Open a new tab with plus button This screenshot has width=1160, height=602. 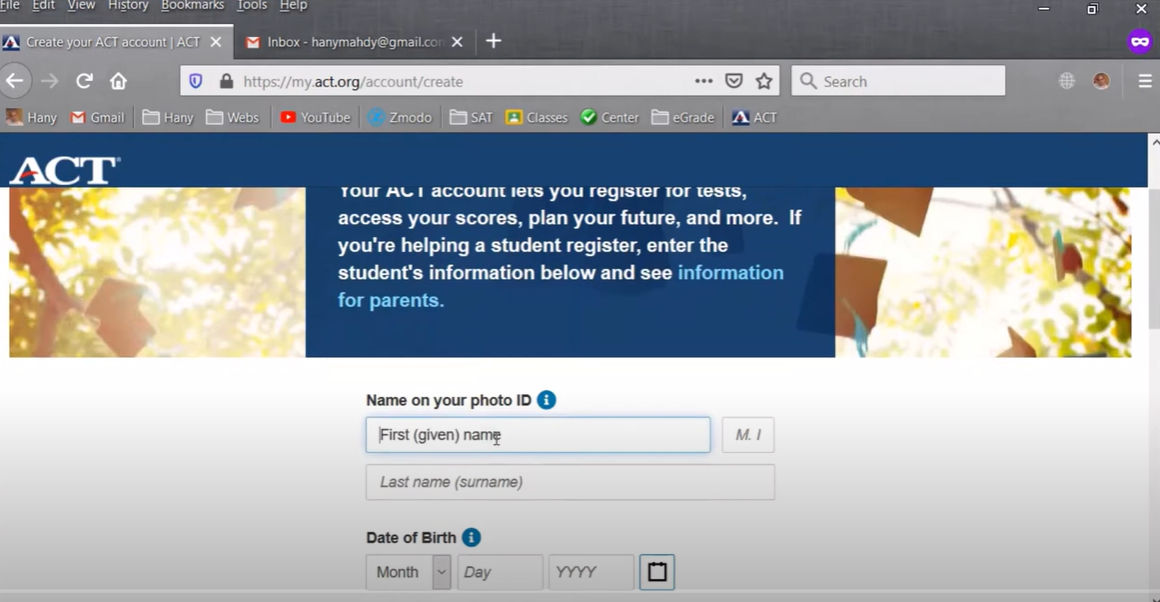point(493,41)
